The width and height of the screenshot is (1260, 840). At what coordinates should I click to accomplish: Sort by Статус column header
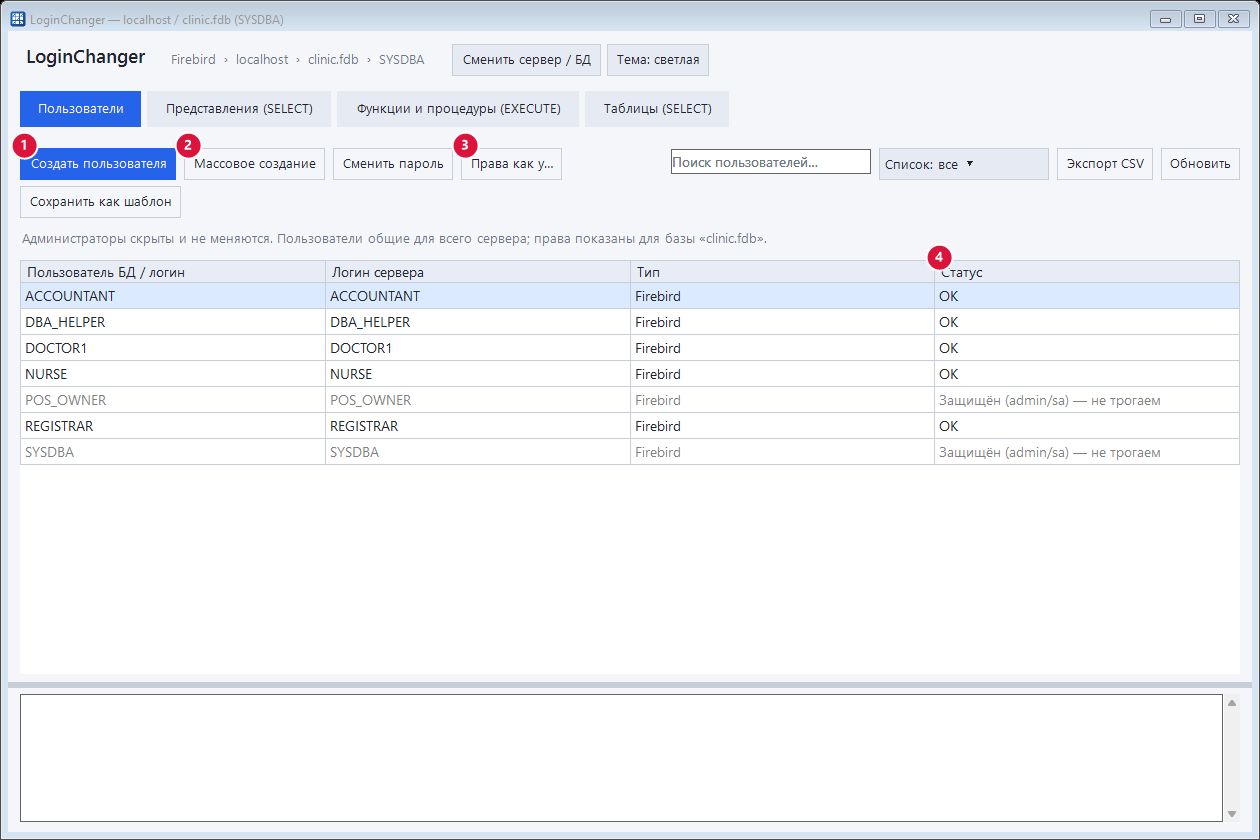[1087, 272]
